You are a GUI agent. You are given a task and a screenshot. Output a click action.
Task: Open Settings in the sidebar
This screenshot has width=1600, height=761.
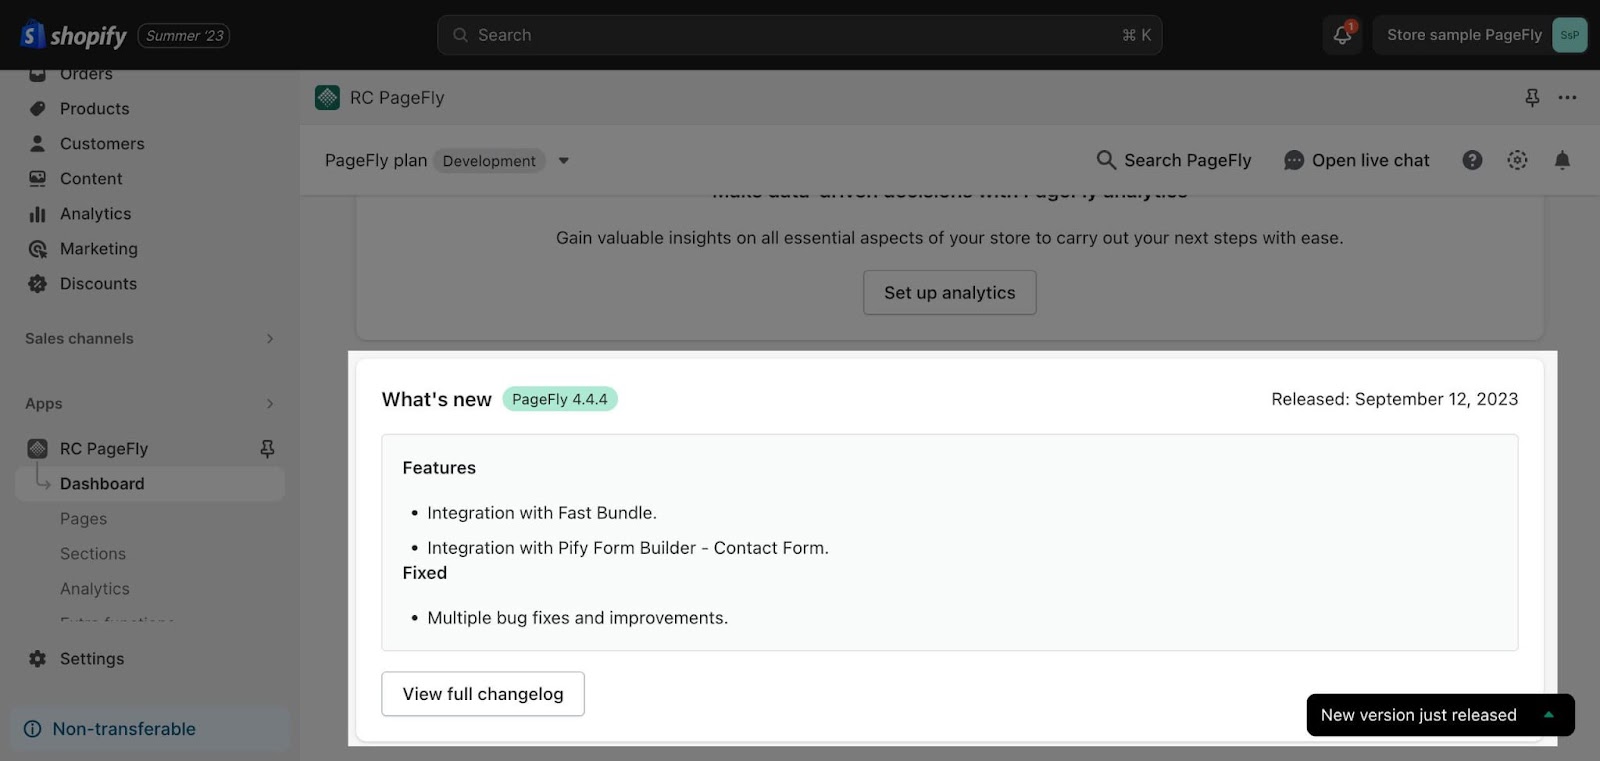92,659
